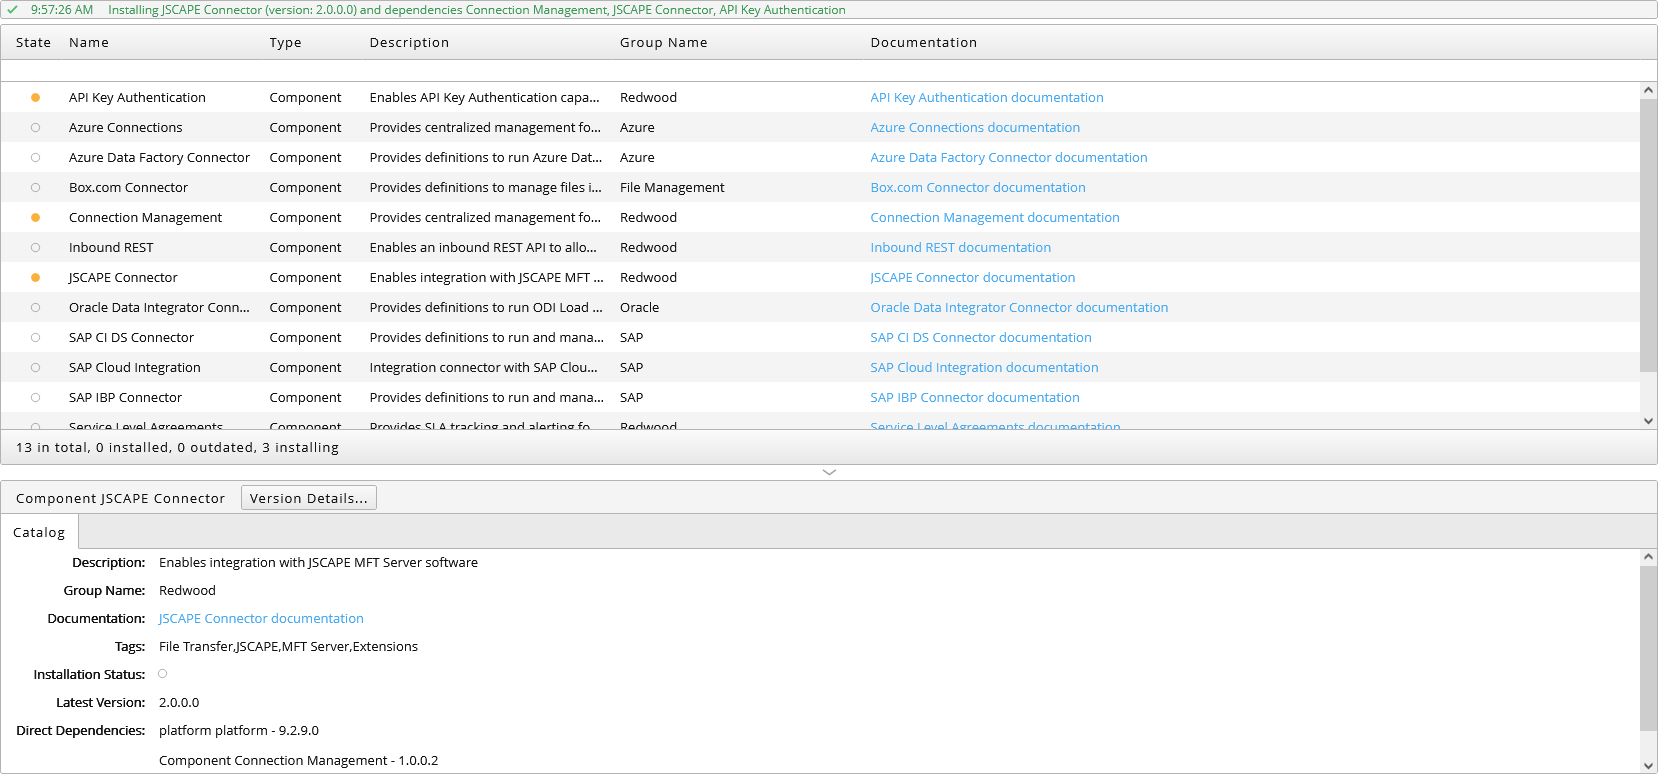The height and width of the screenshot is (774, 1658).
Task: Open SAP IBP Connector documentation link
Action: tap(975, 398)
